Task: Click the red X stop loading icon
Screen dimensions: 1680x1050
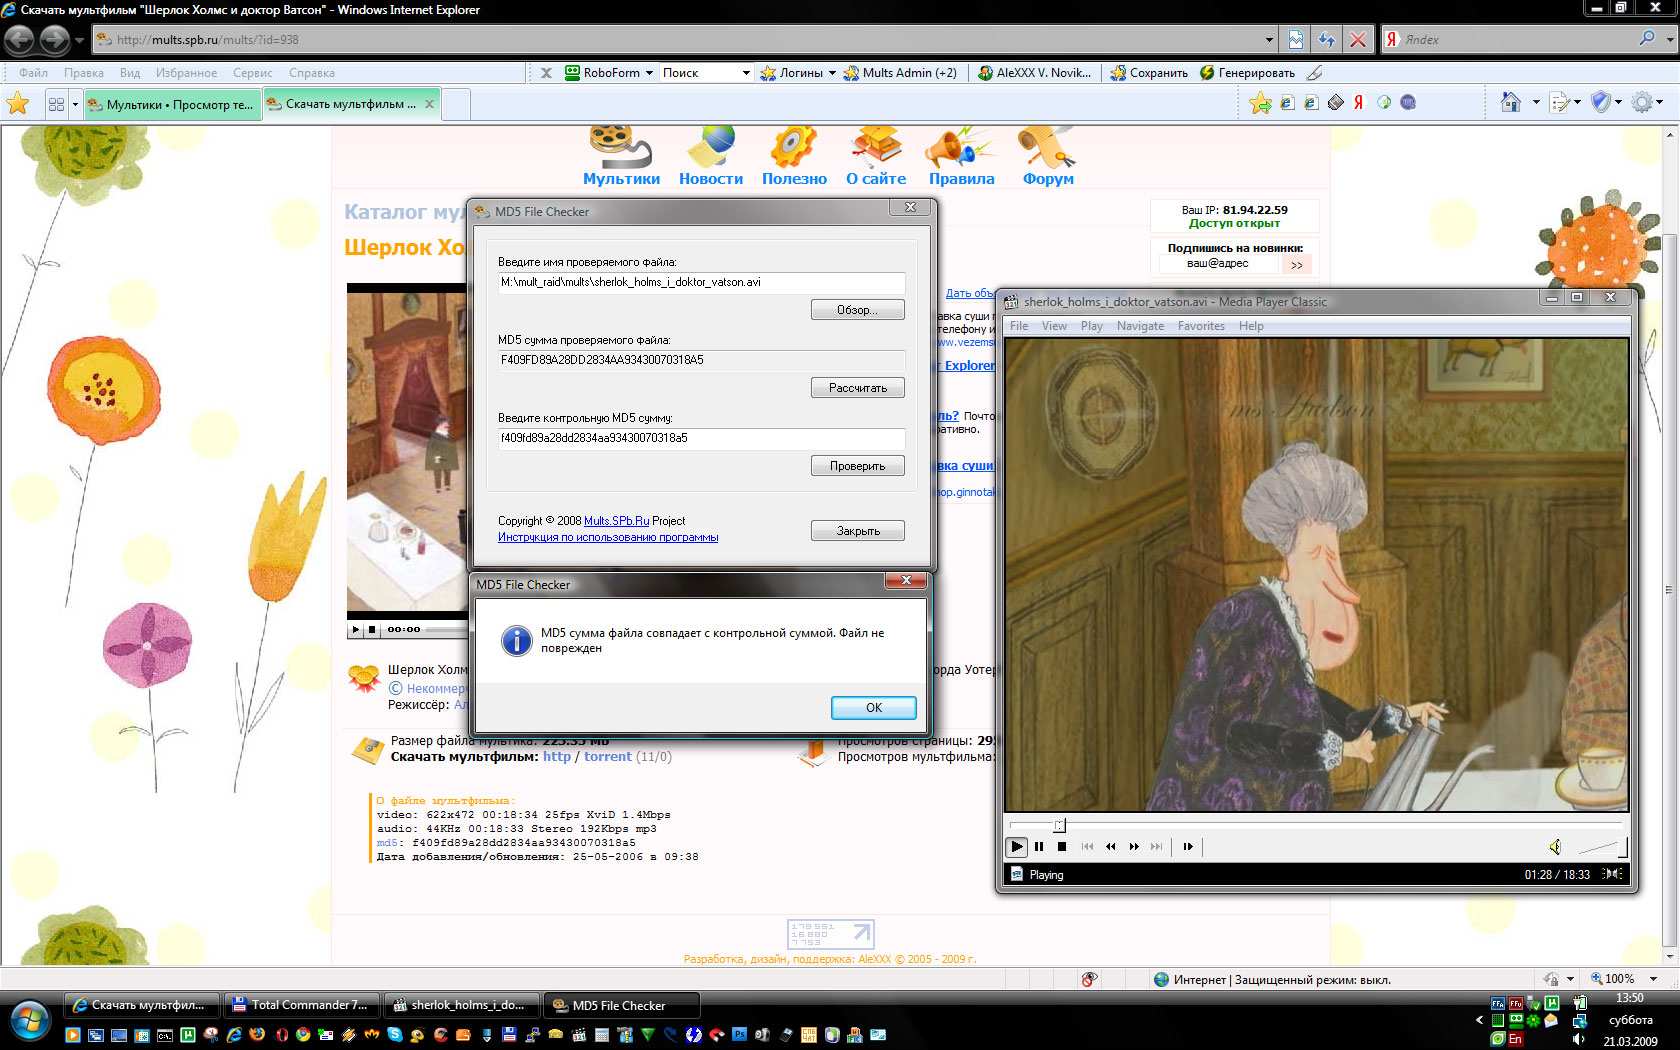Action: tap(1357, 40)
